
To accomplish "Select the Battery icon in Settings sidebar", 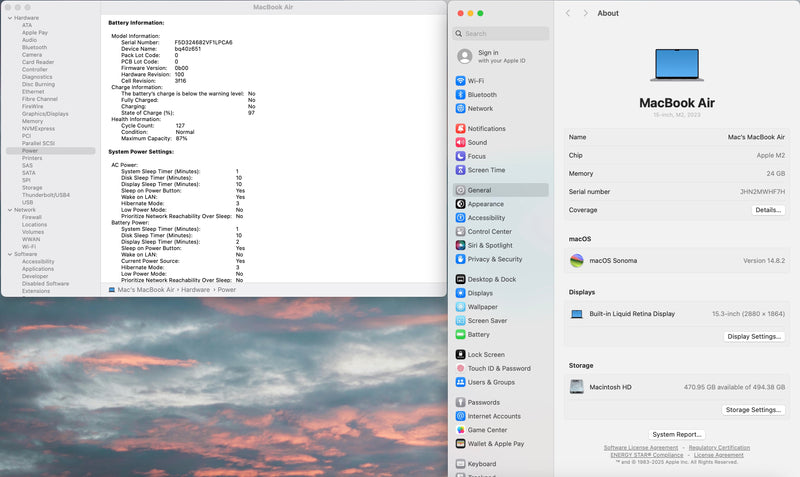I will pyautogui.click(x=460, y=334).
